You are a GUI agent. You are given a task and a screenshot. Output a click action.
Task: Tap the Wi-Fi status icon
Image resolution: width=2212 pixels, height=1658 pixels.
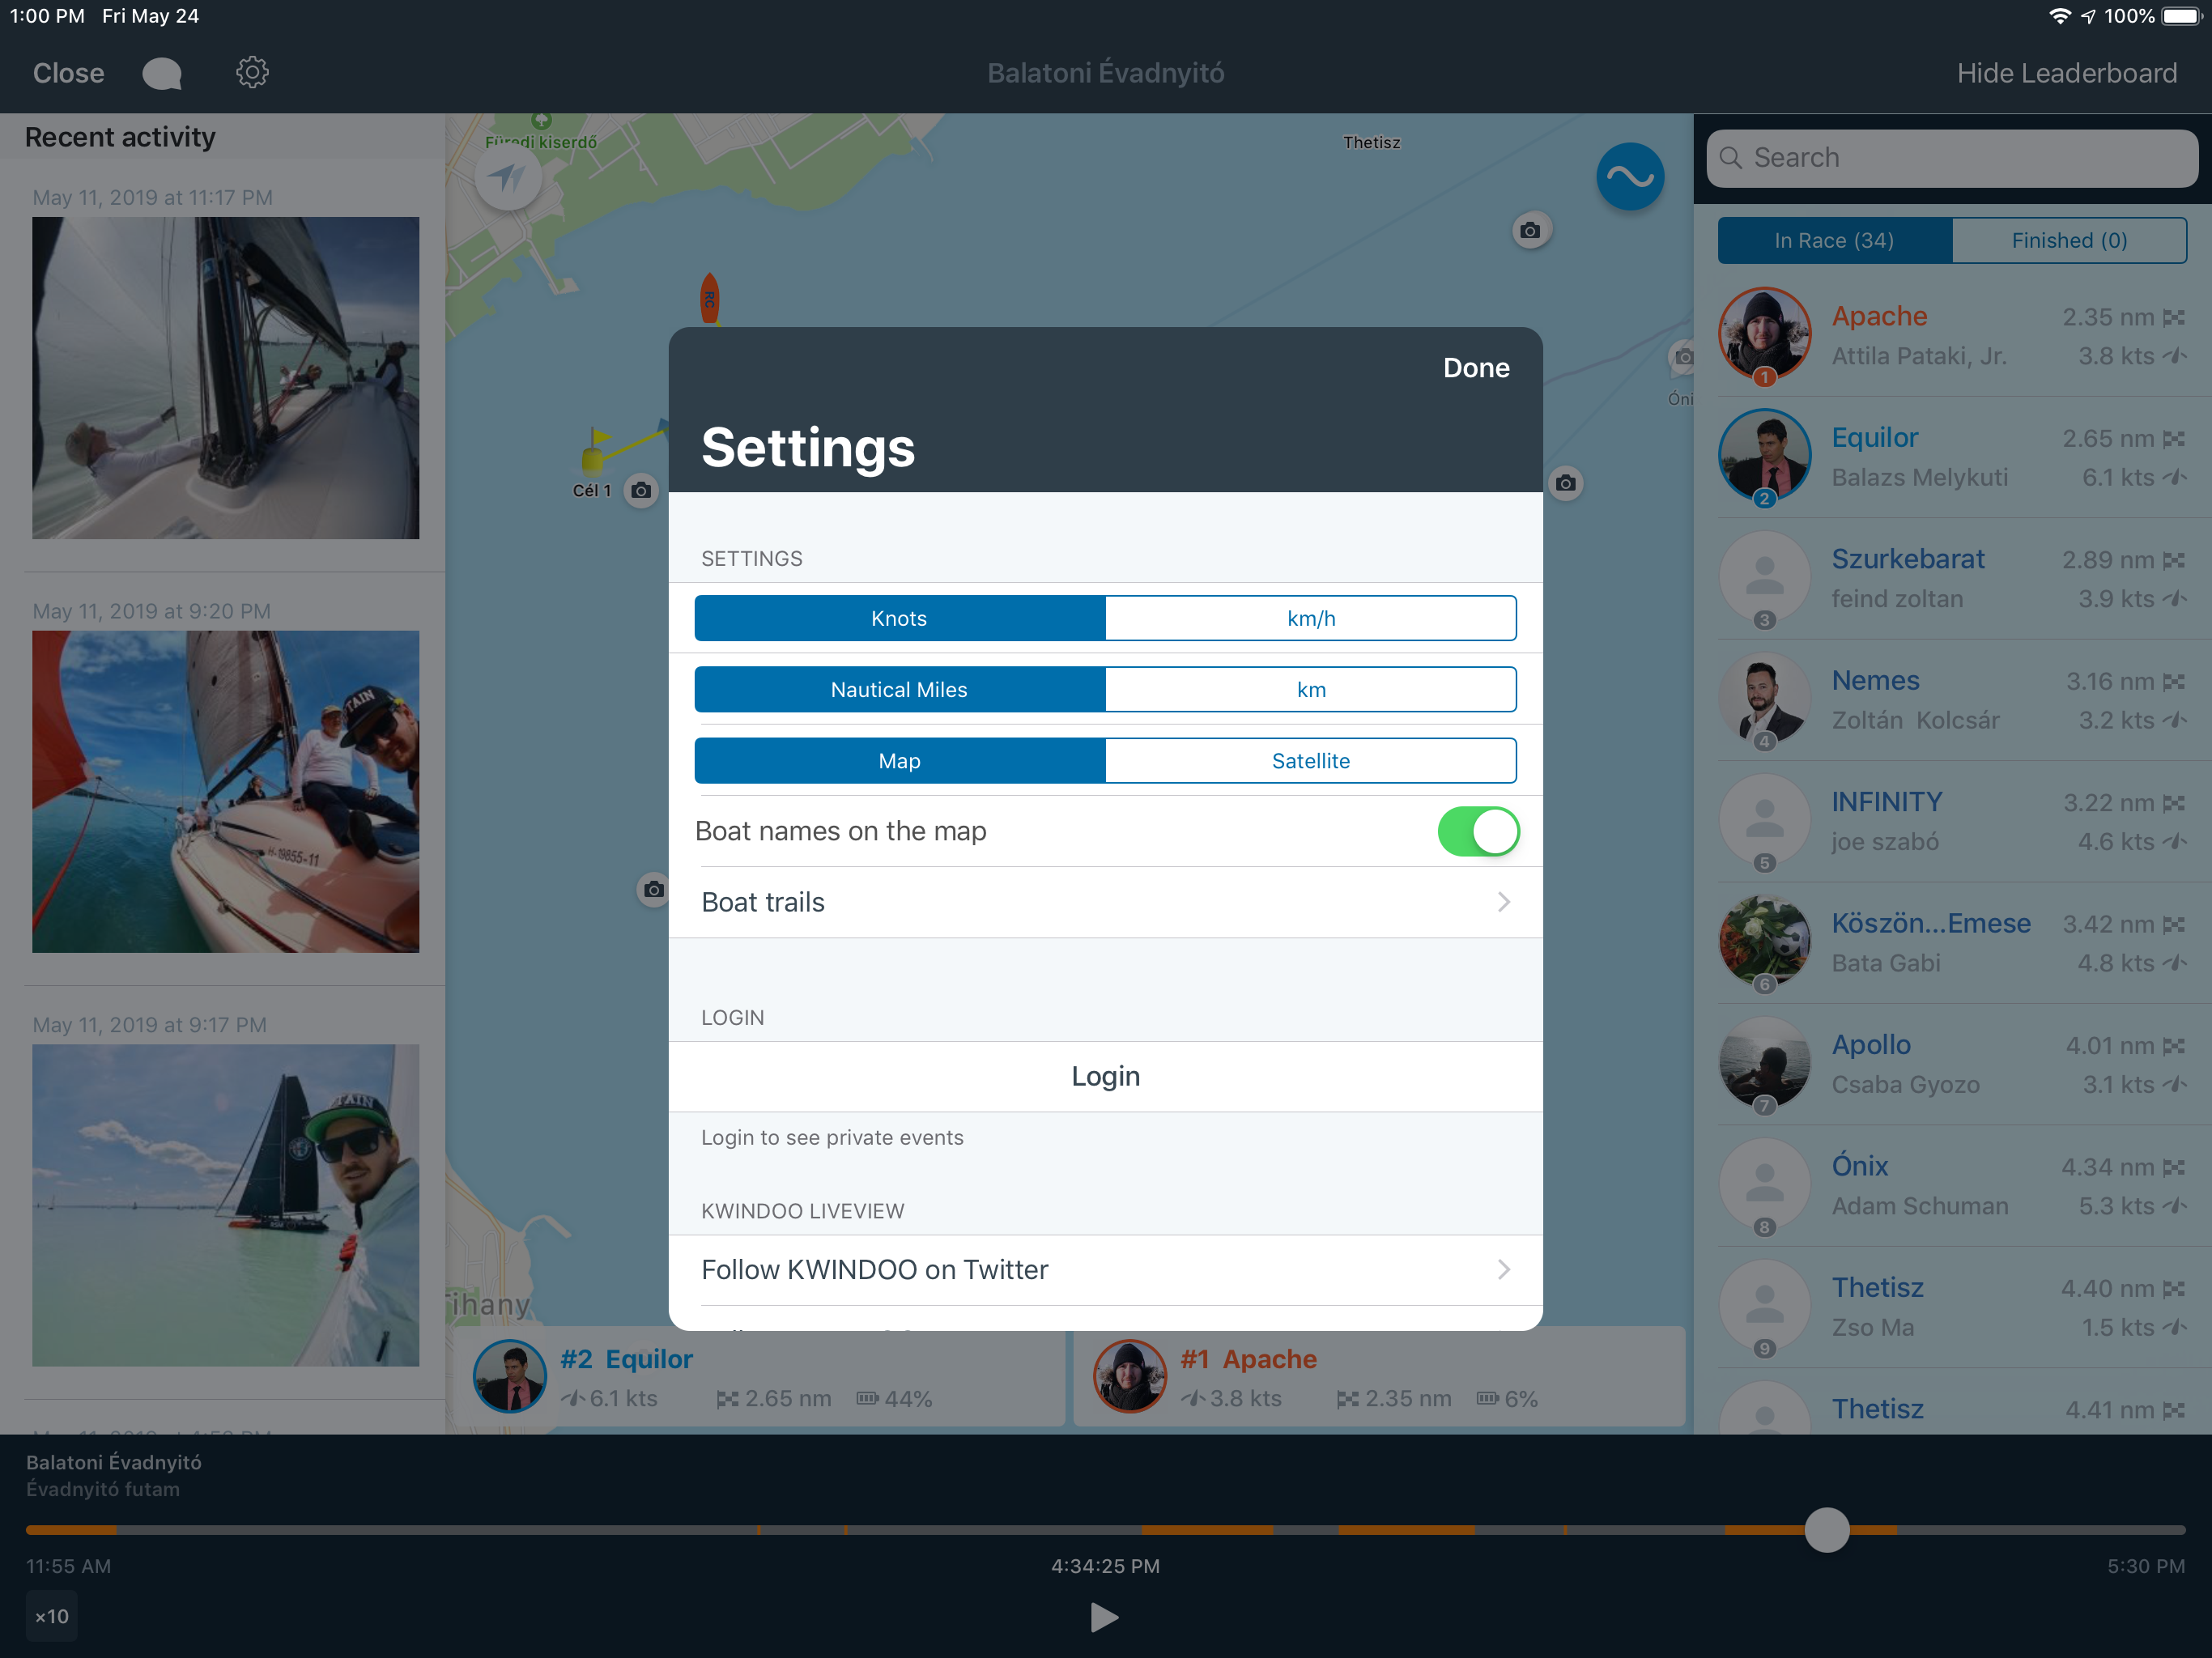coord(2059,16)
